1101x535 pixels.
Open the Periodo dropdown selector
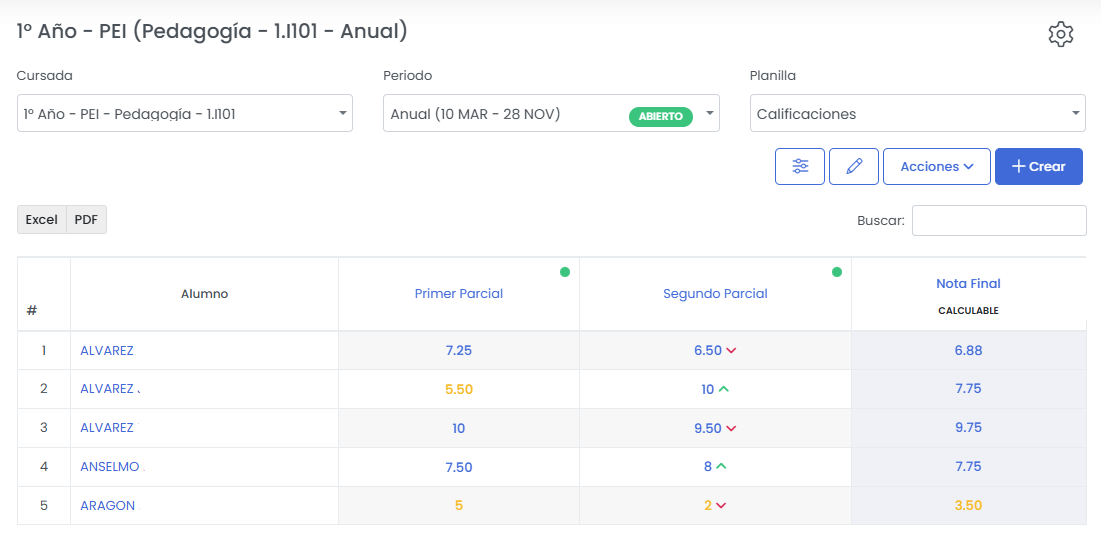[551, 114]
